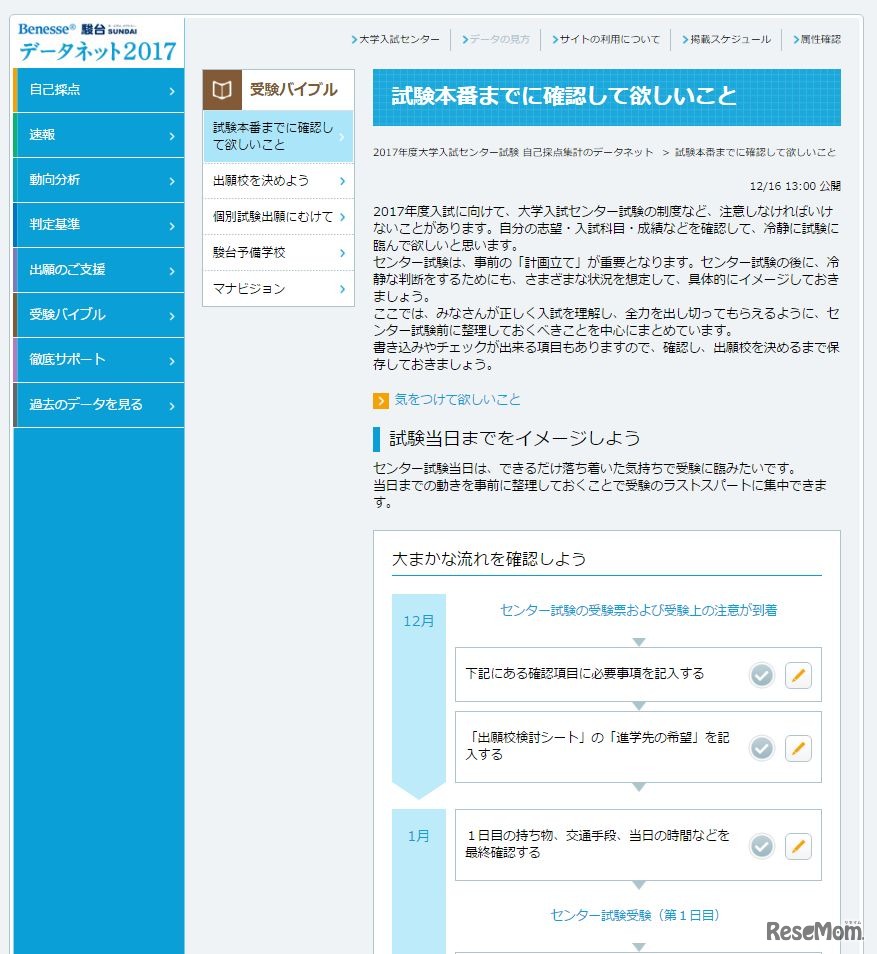Click chevron on 試験本番までに確認して欲しいこと submenu item
The height and width of the screenshot is (954, 877).
[342, 137]
